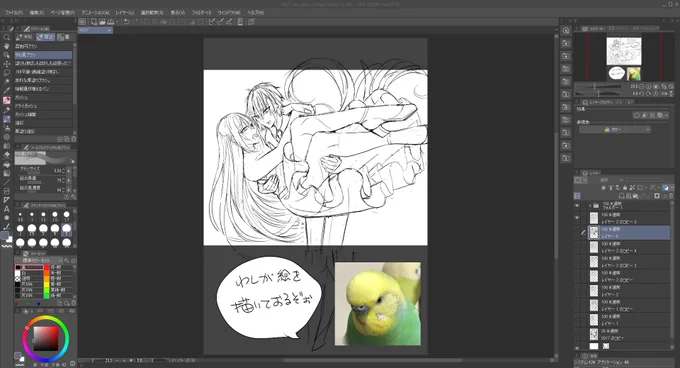680x368 pixels.
Task: Open the expression color カラー dropdown
Action: pyautogui.click(x=615, y=130)
